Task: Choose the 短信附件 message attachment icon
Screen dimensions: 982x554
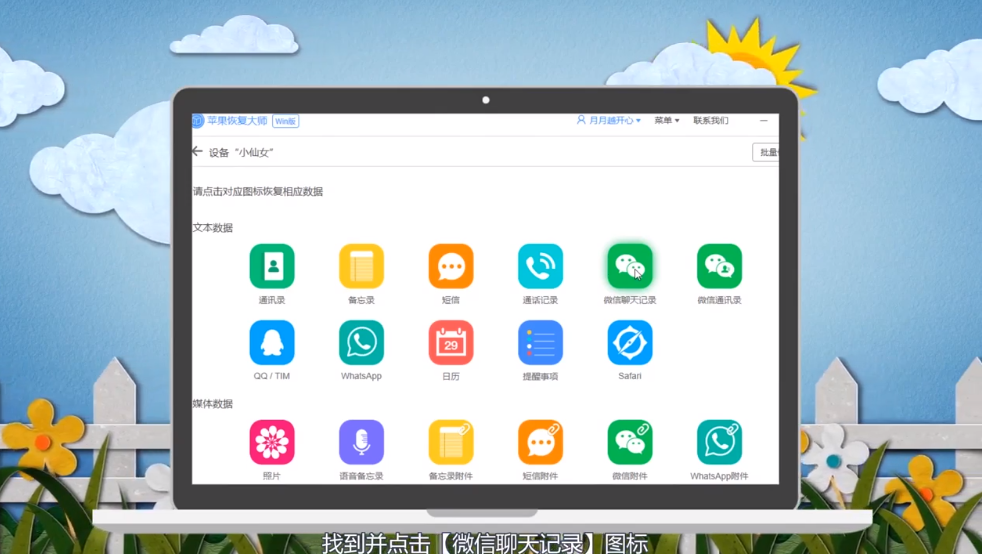Action: 540,442
